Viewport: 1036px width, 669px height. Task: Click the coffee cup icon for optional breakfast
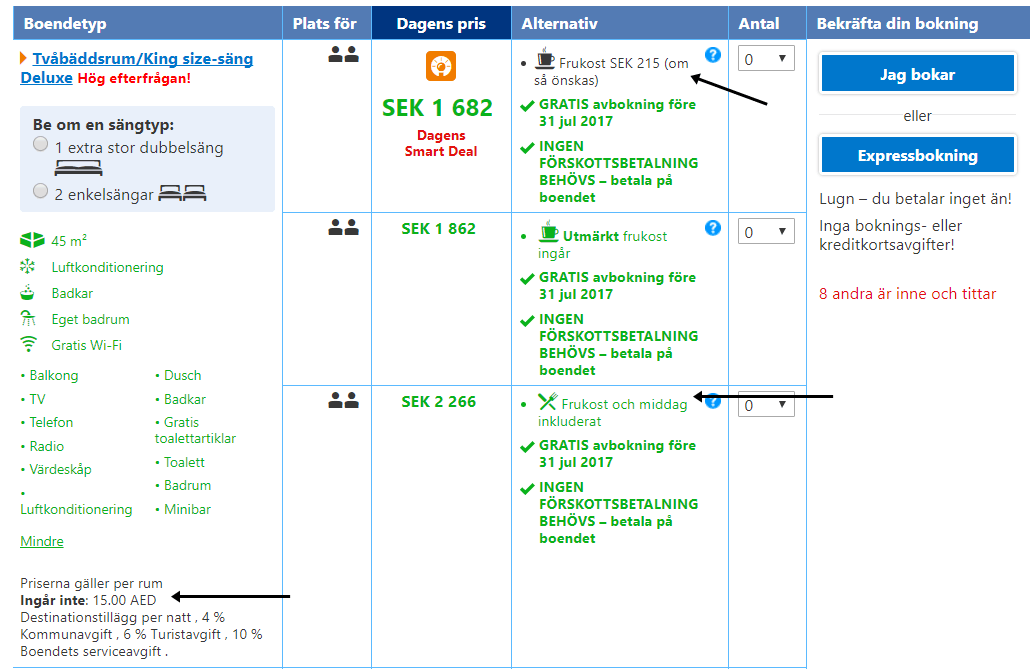(x=546, y=58)
